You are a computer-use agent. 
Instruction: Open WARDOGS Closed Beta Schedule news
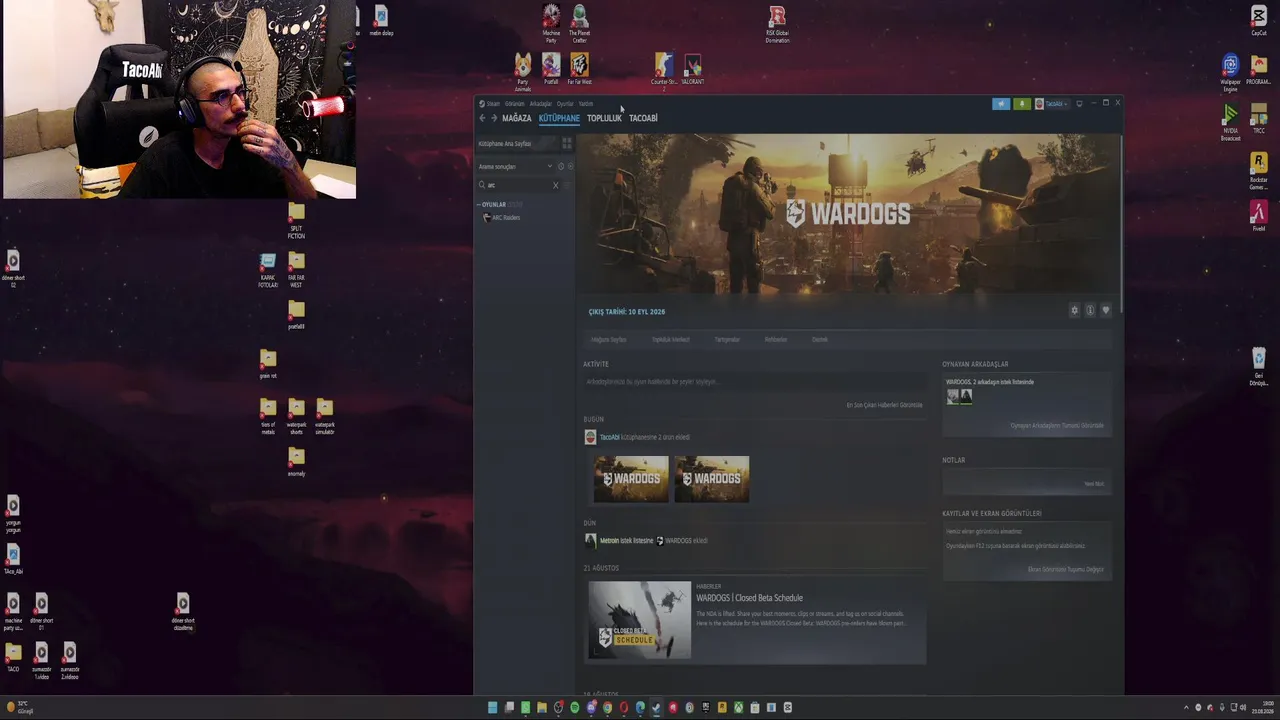749,598
